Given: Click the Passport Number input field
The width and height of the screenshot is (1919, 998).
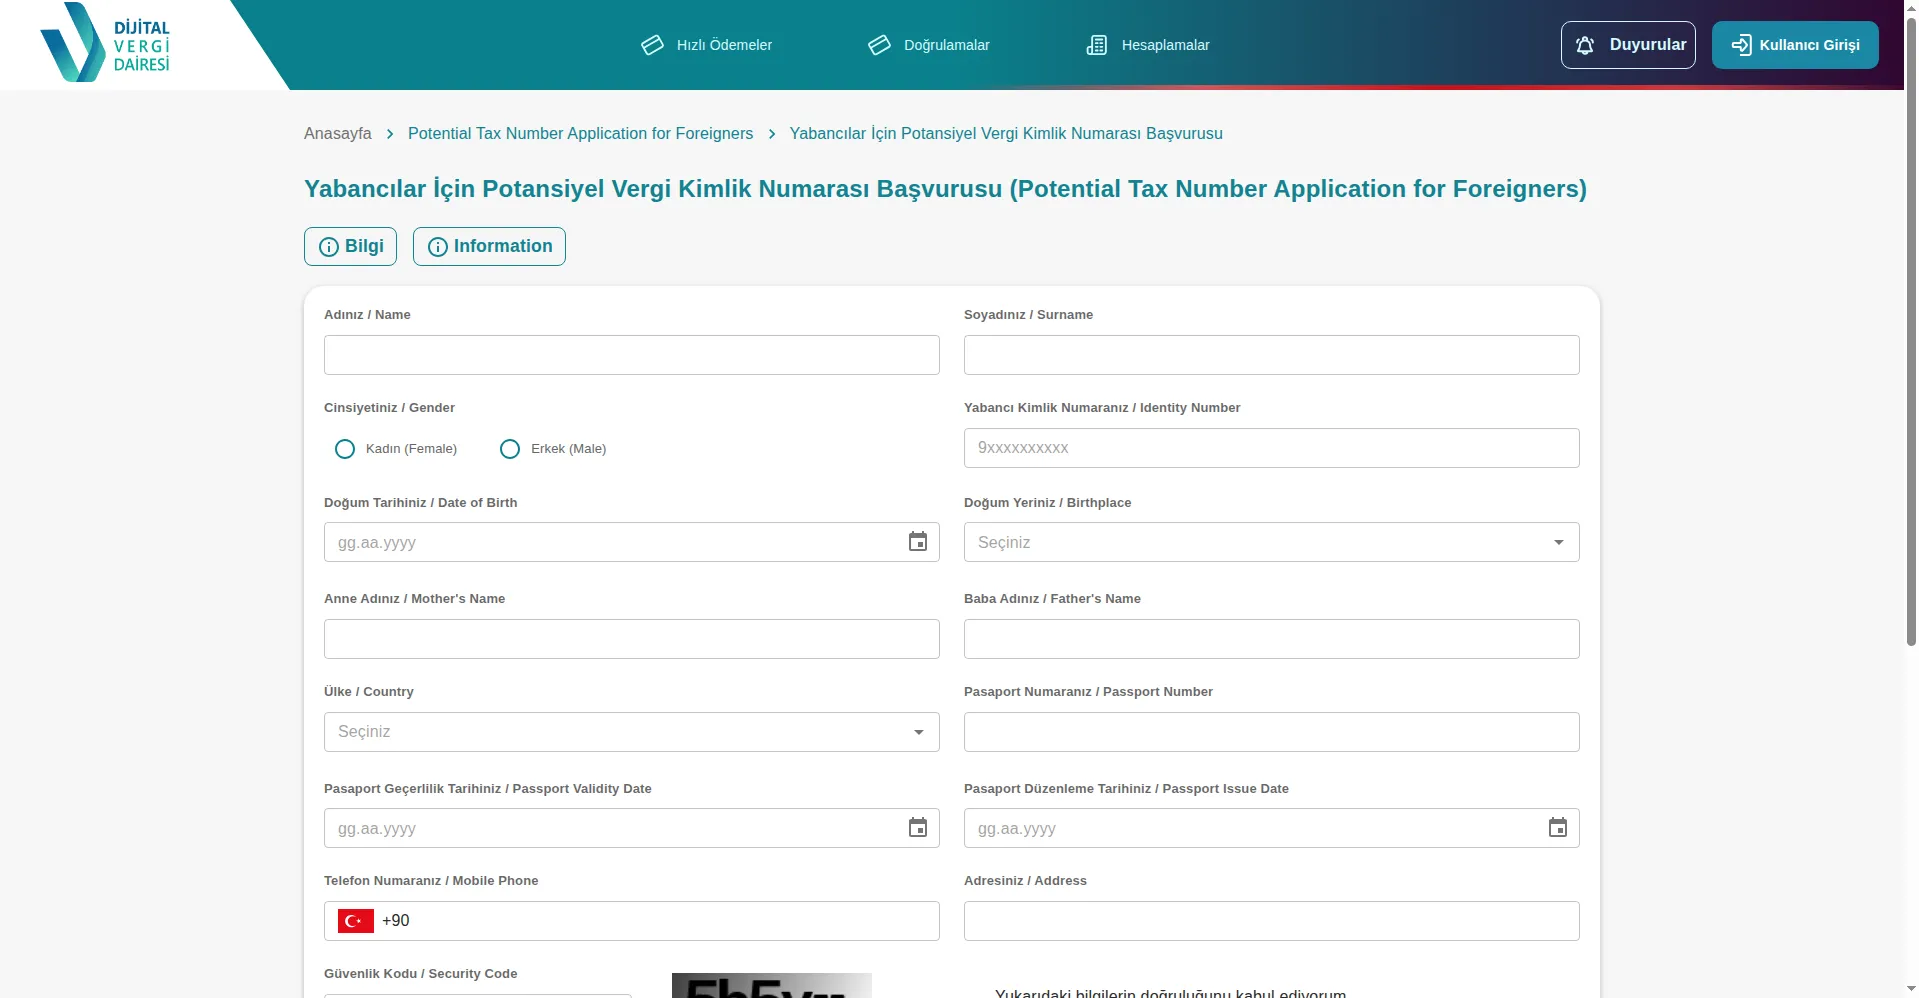Looking at the screenshot, I should pyautogui.click(x=1272, y=732).
